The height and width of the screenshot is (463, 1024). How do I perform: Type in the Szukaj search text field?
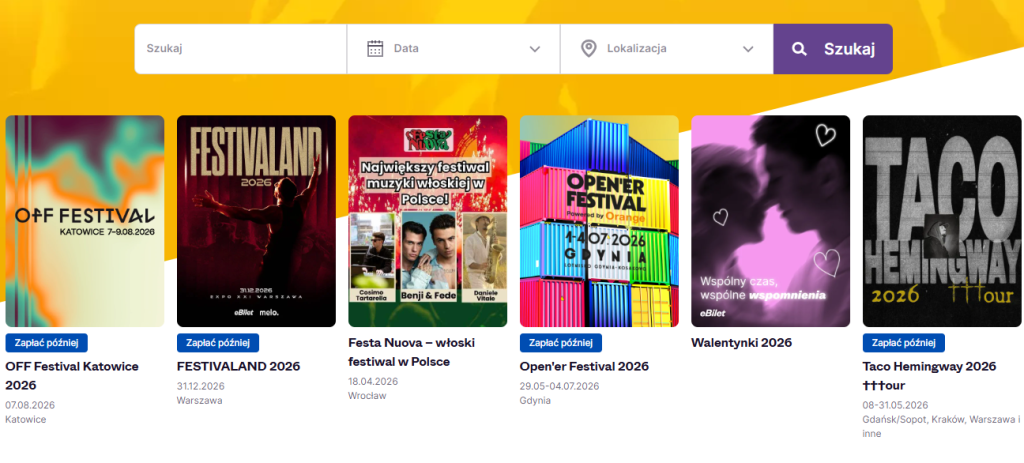pyautogui.click(x=240, y=48)
